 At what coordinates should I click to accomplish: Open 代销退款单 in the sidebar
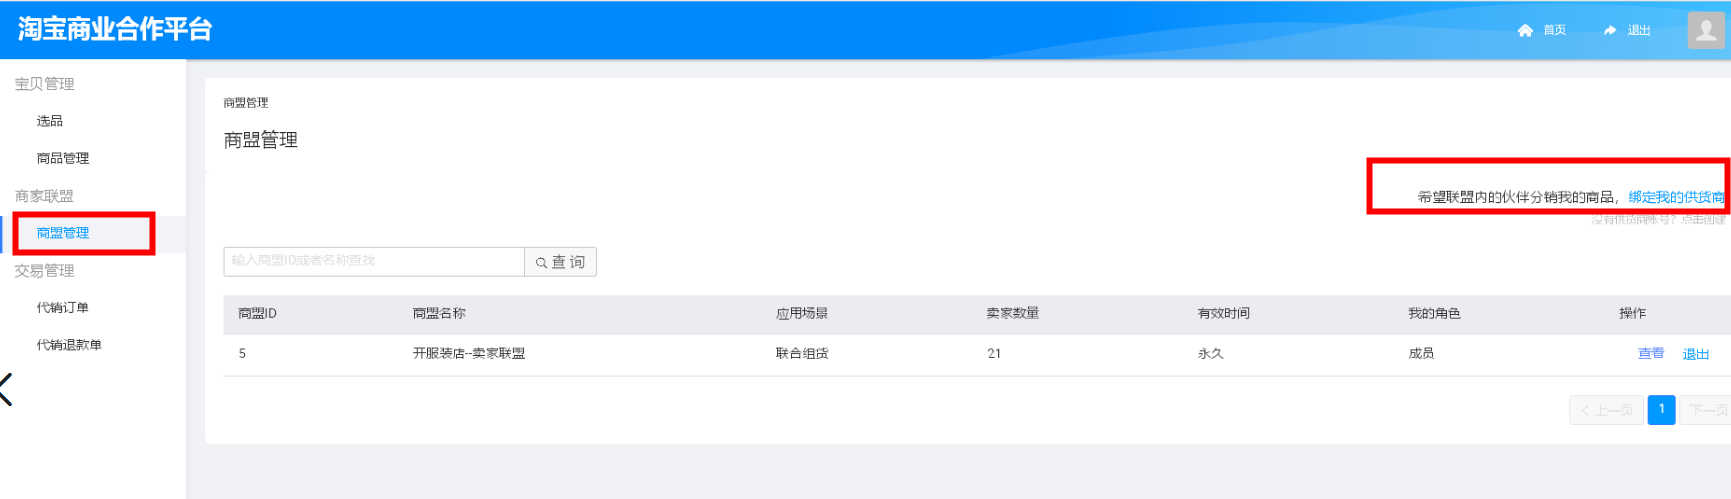coord(69,345)
